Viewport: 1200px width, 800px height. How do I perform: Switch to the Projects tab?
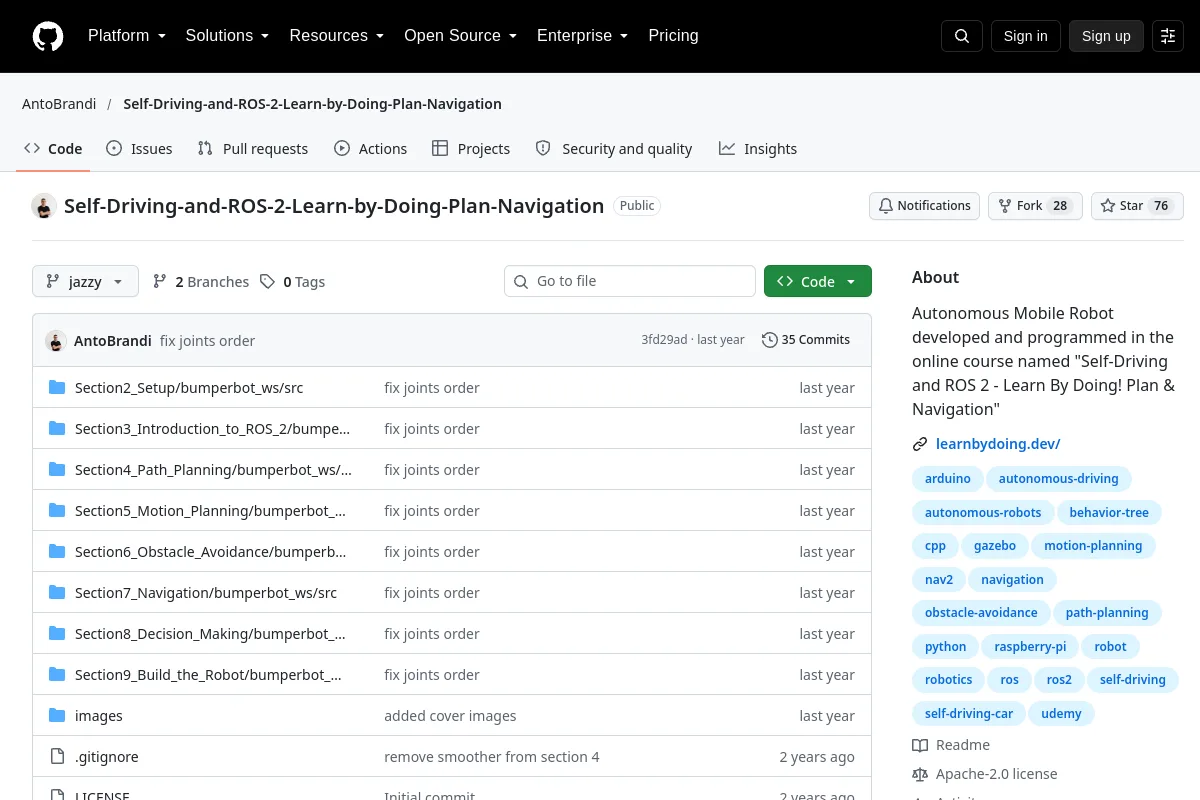point(471,148)
